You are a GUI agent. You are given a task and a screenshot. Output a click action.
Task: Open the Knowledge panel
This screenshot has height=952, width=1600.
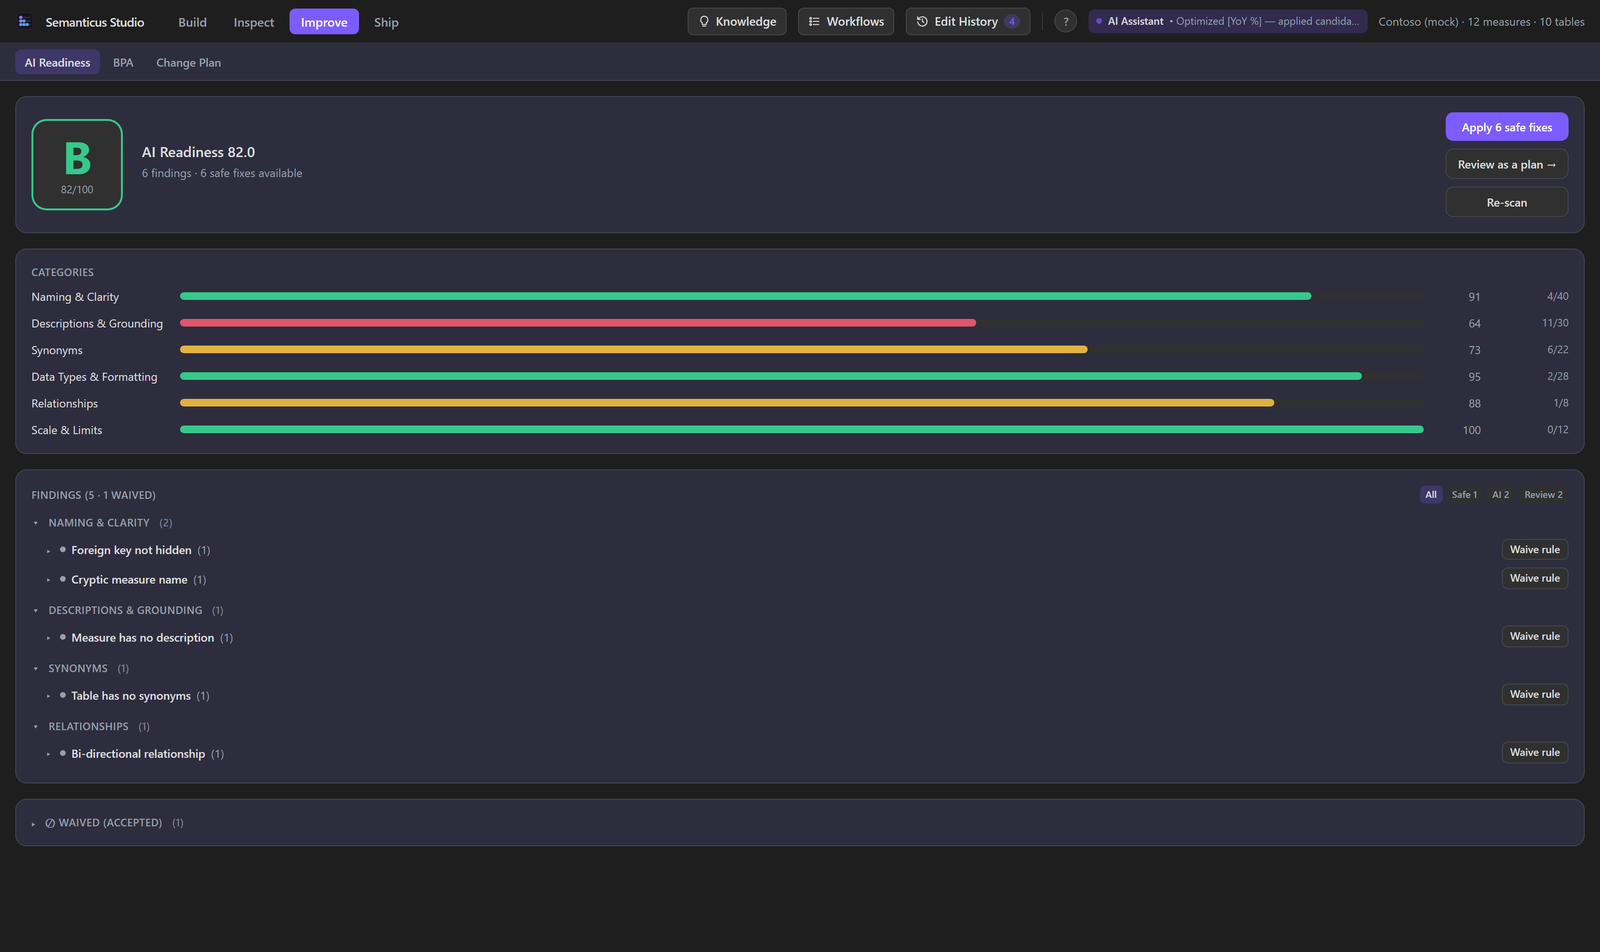tap(737, 21)
